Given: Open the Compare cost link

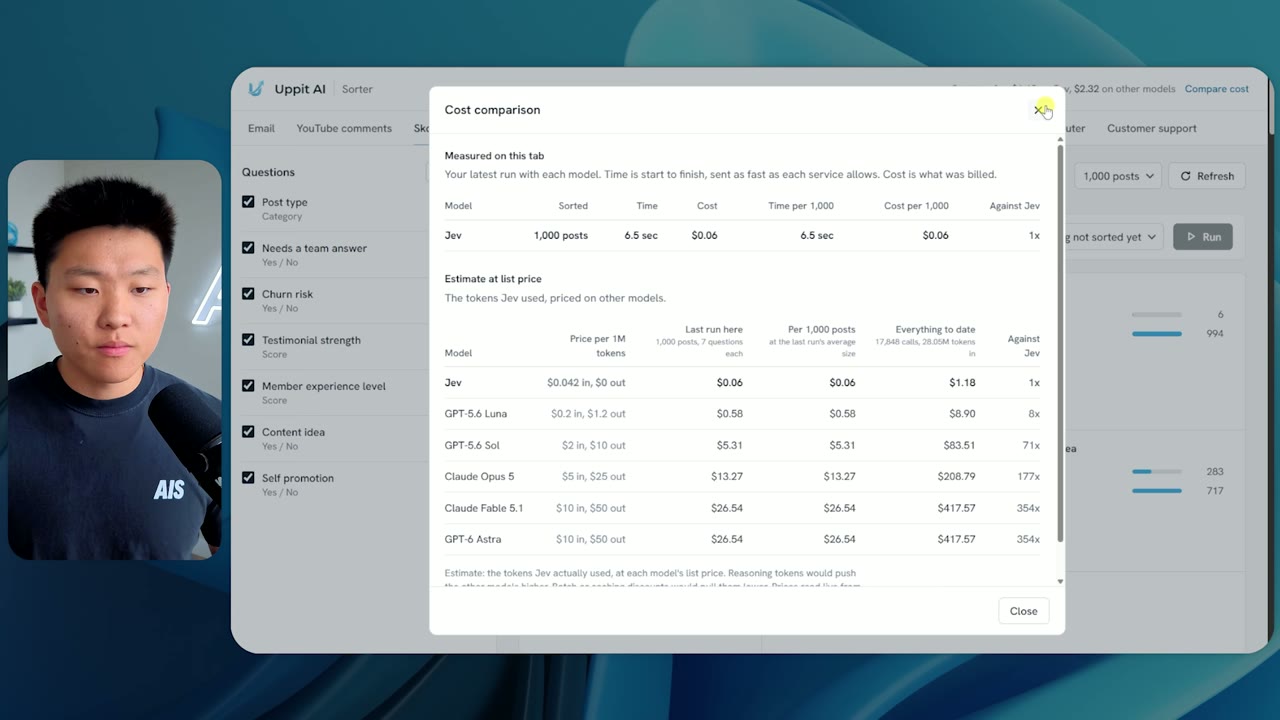Looking at the screenshot, I should coord(1217,89).
